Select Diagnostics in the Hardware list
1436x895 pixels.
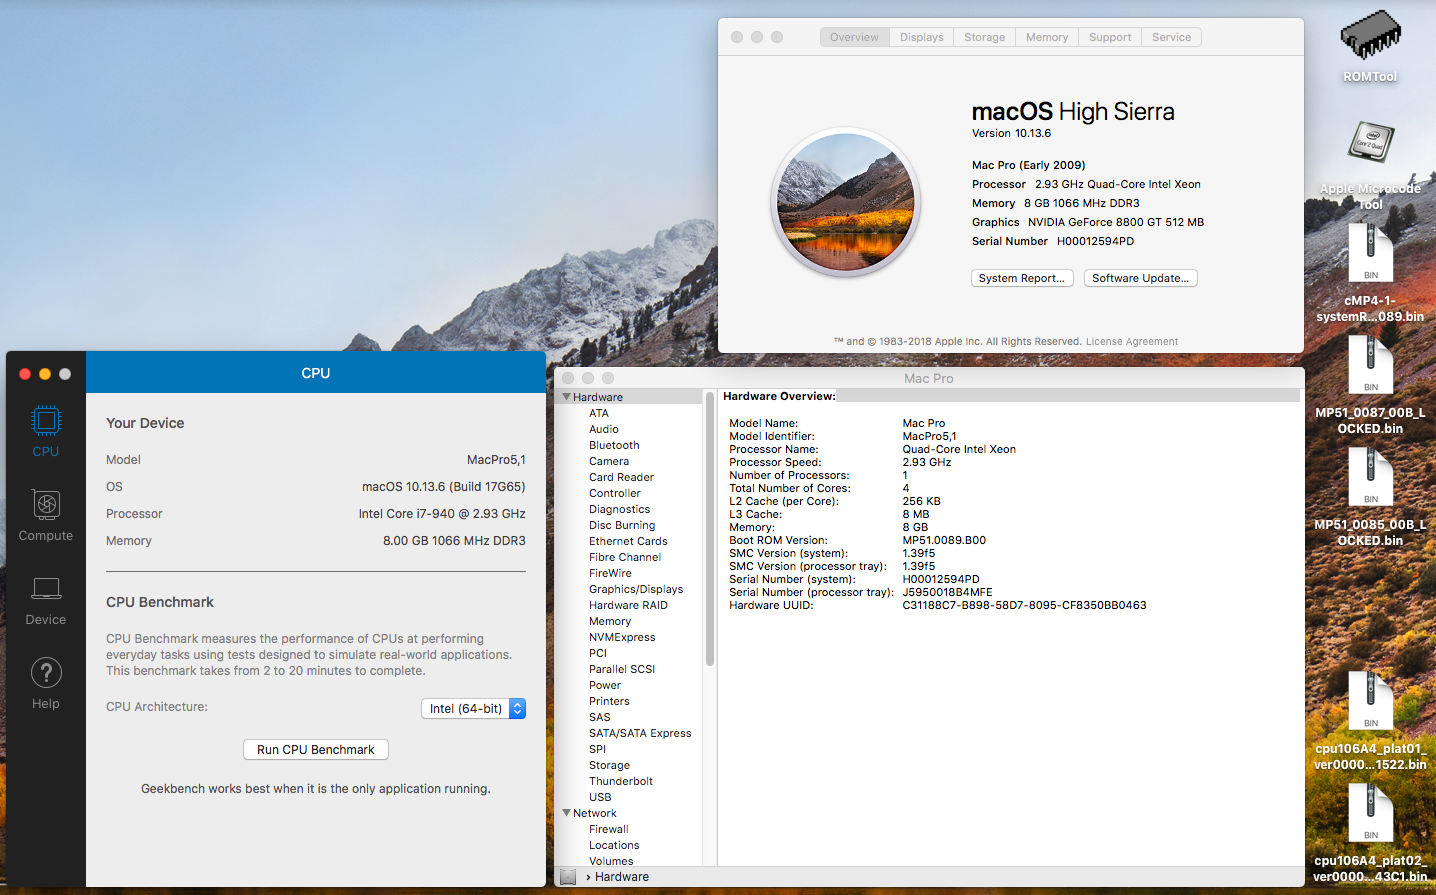[620, 509]
